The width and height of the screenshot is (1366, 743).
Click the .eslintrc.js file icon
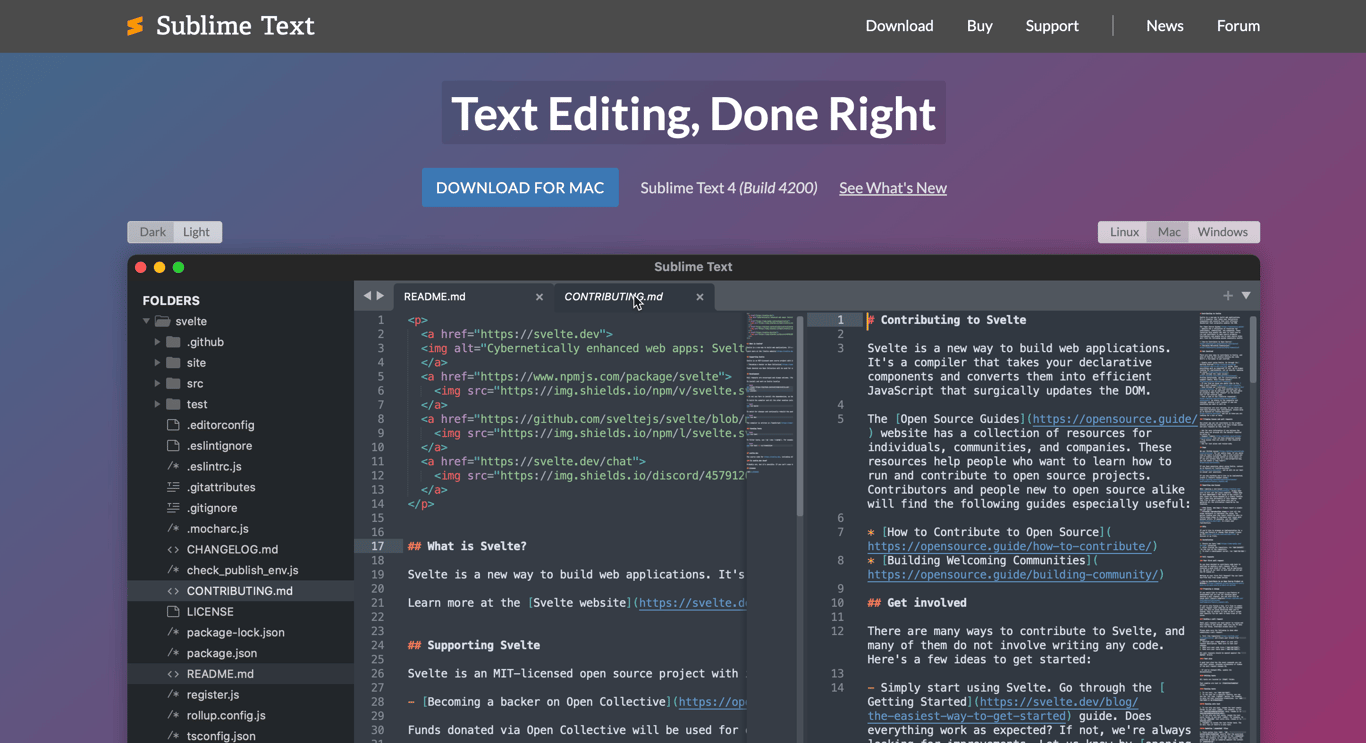(x=172, y=466)
